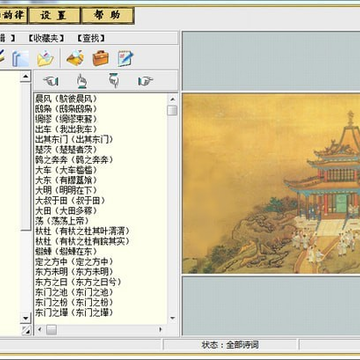Open the 设置 menu button

click(54, 15)
